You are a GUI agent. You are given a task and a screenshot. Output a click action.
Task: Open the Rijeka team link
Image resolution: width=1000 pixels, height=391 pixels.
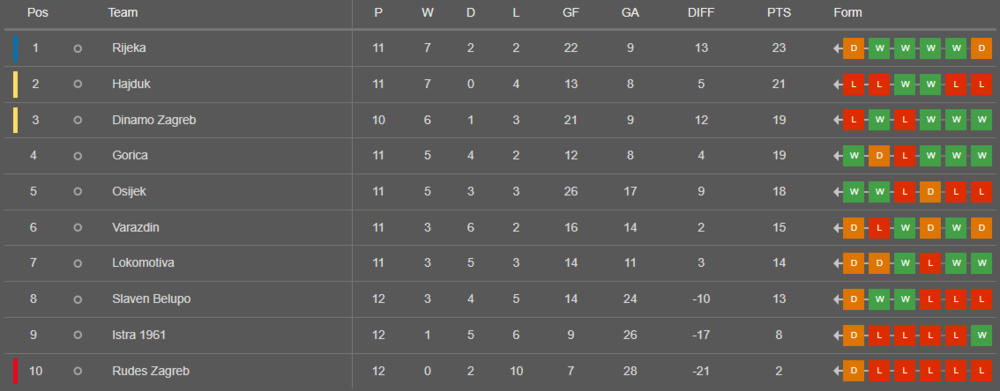(x=129, y=48)
